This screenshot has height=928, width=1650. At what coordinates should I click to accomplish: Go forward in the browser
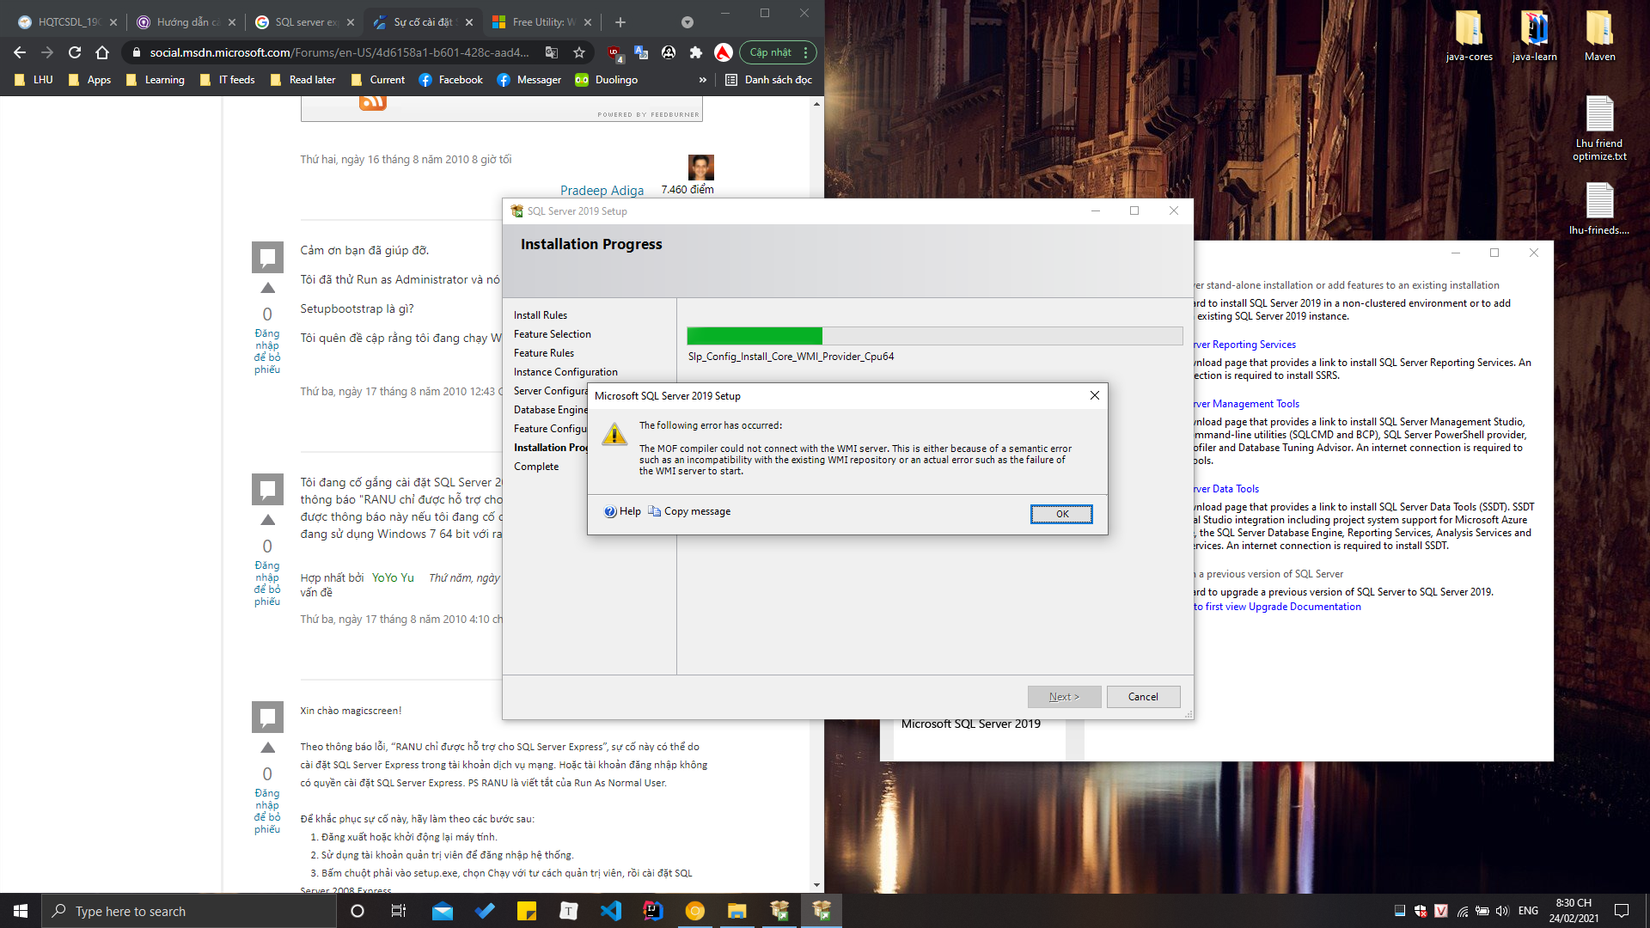(x=47, y=52)
